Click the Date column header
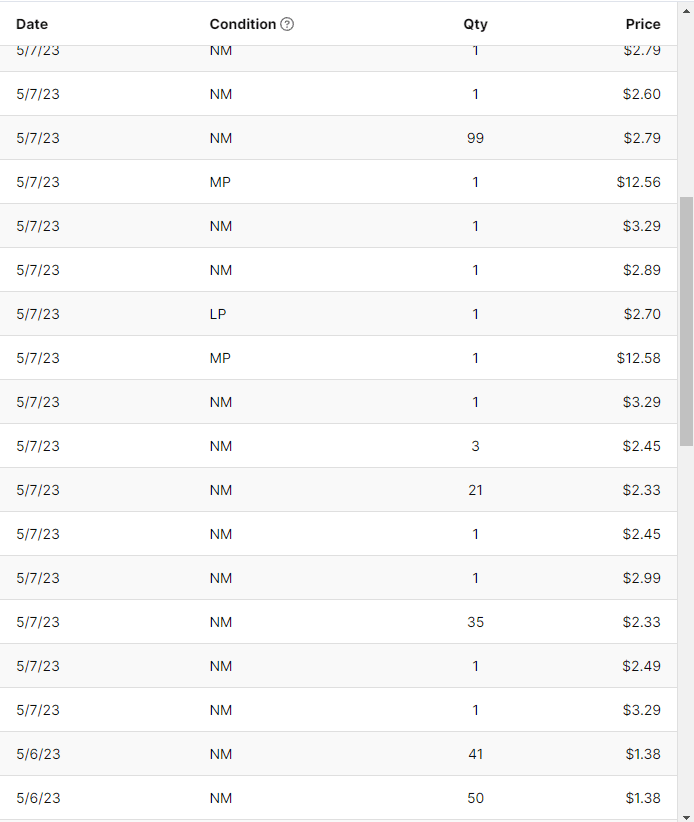The height and width of the screenshot is (822, 694). 32,24
